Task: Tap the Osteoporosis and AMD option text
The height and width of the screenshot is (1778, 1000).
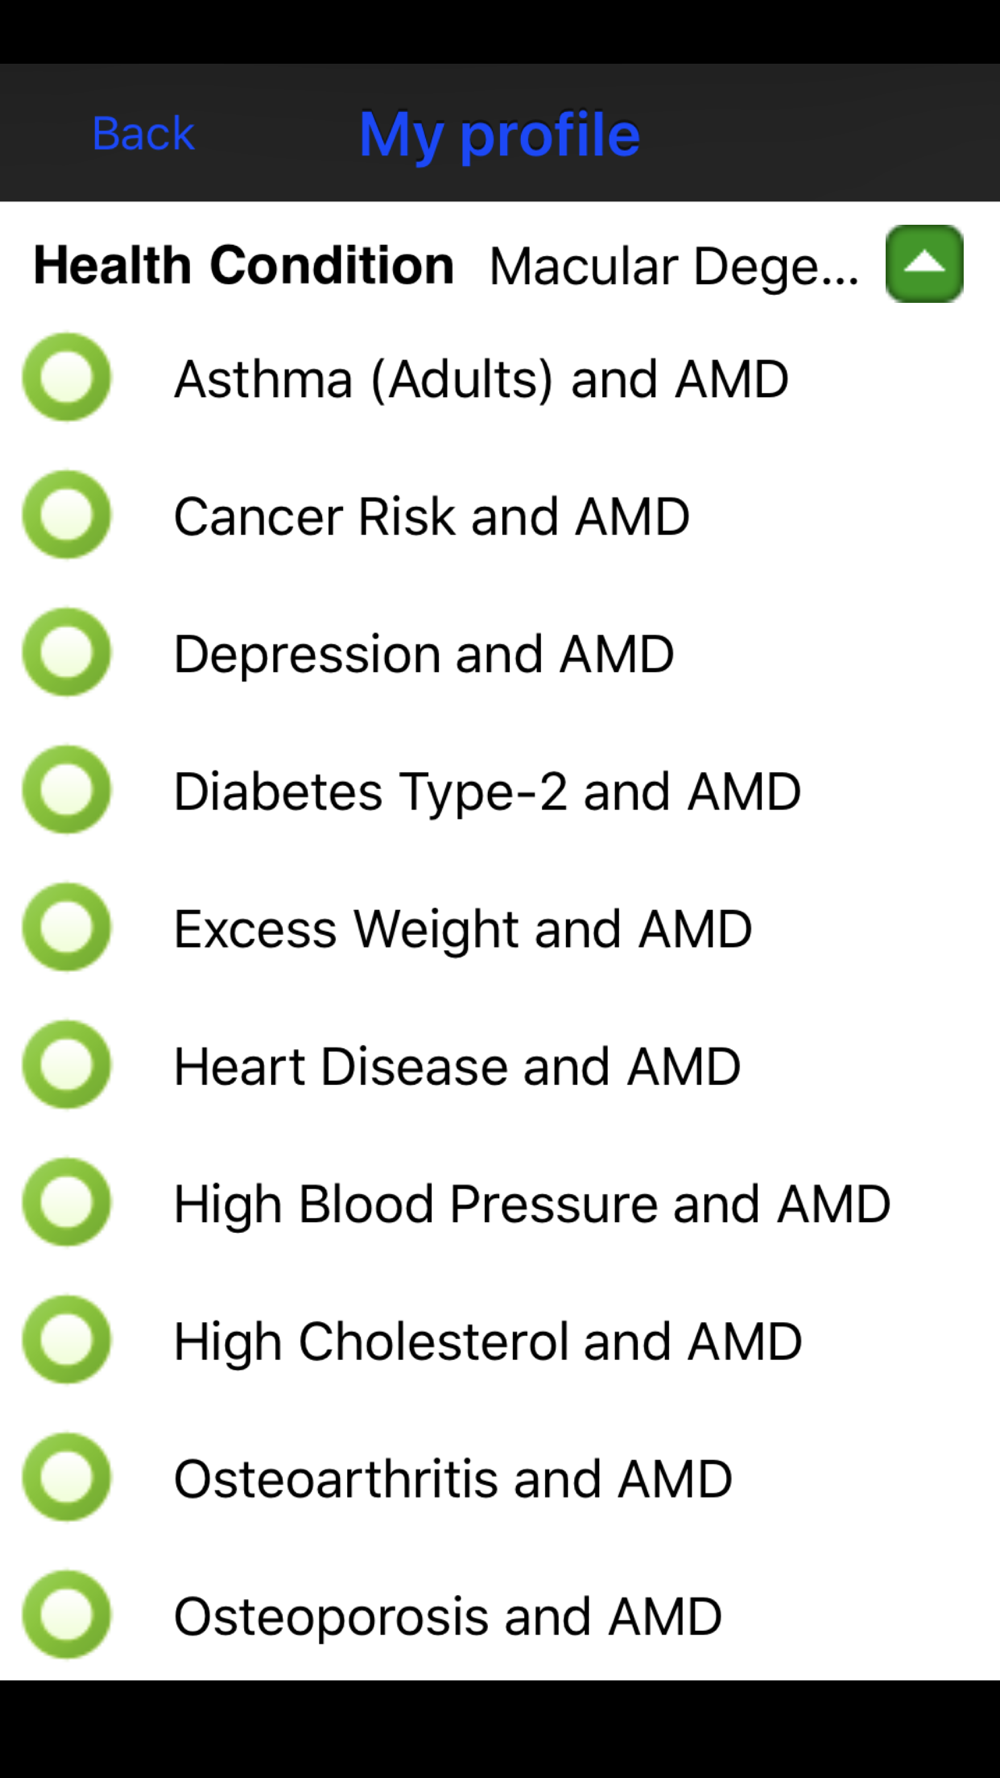Action: pos(448,1617)
